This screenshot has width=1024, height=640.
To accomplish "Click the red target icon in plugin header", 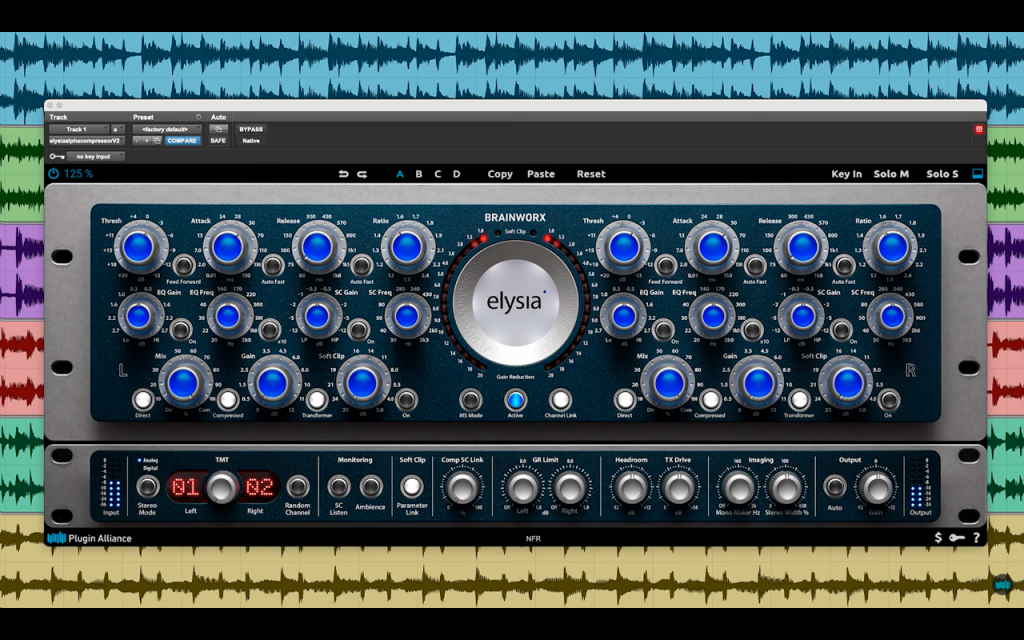I will [x=978, y=129].
